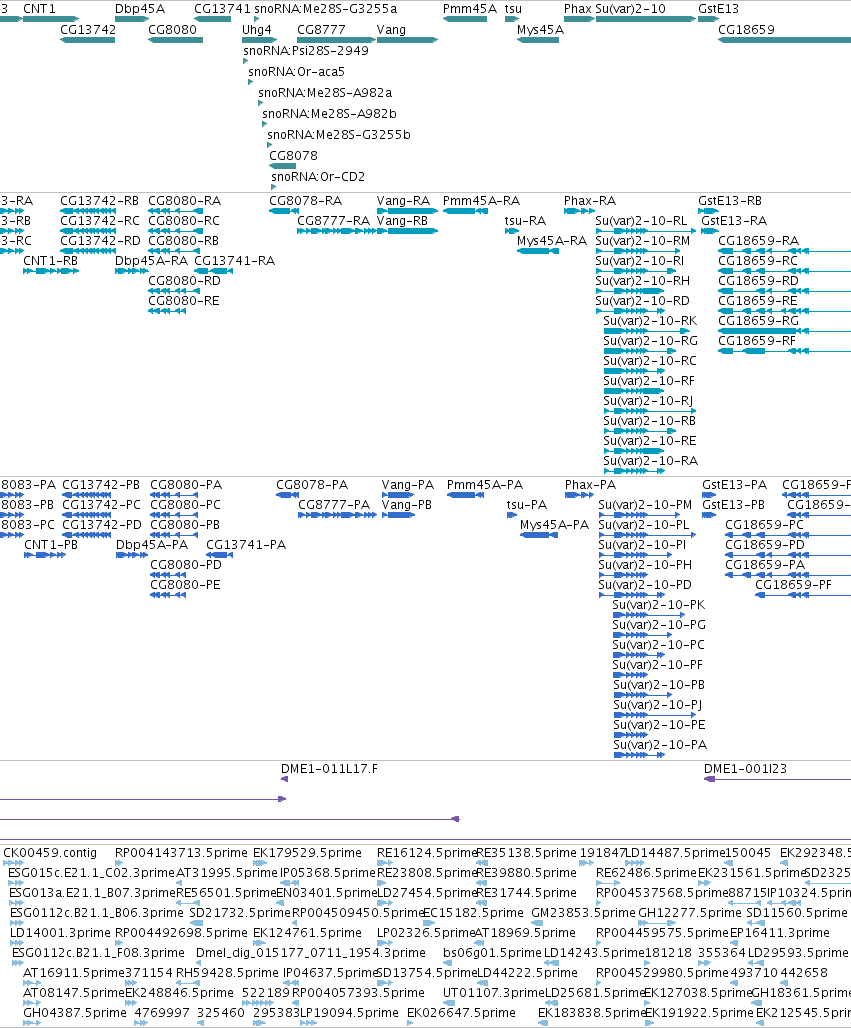Select the UT01107.3prime EST label

tap(494, 993)
